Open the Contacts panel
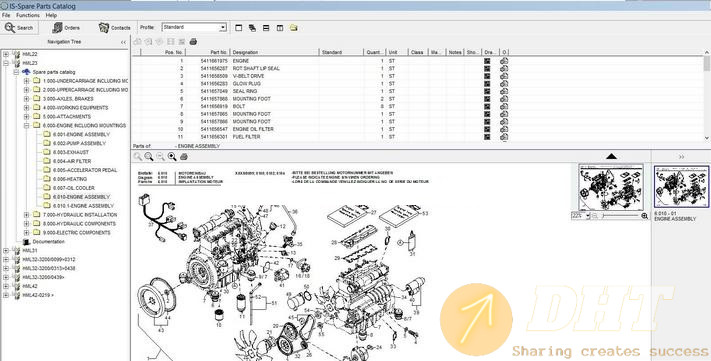This screenshot has height=361, width=711. coord(115,28)
